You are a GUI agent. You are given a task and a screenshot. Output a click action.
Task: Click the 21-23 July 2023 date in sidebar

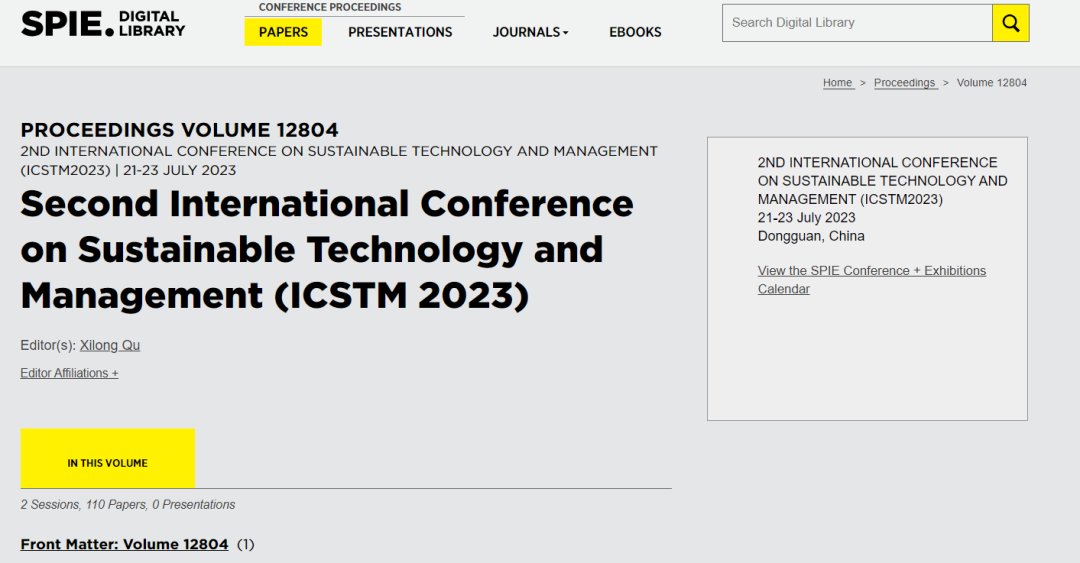[x=807, y=218]
